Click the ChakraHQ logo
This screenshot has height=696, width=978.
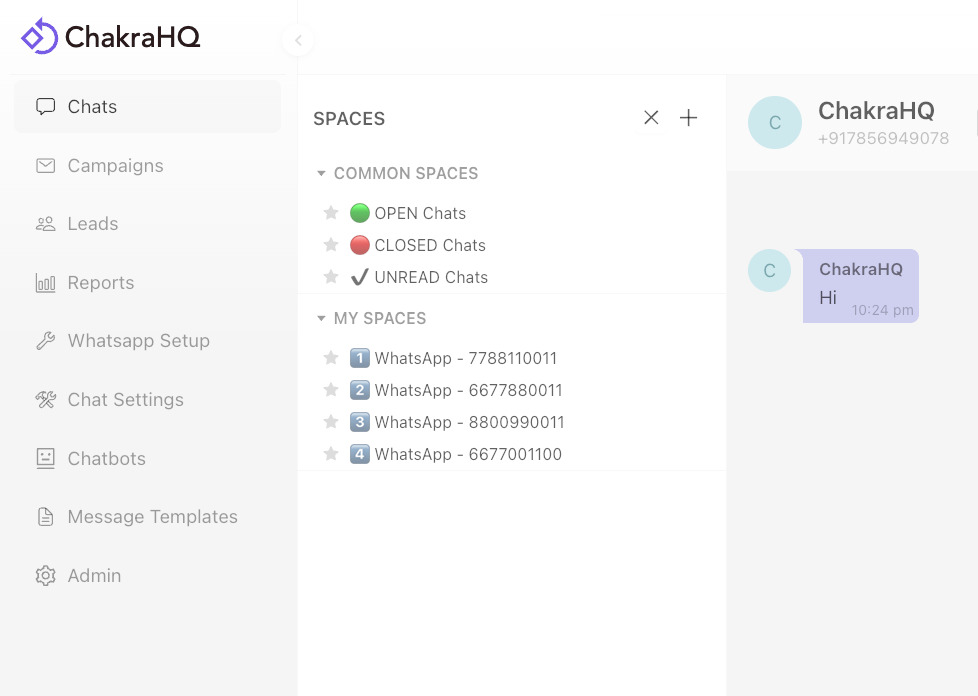tap(110, 36)
